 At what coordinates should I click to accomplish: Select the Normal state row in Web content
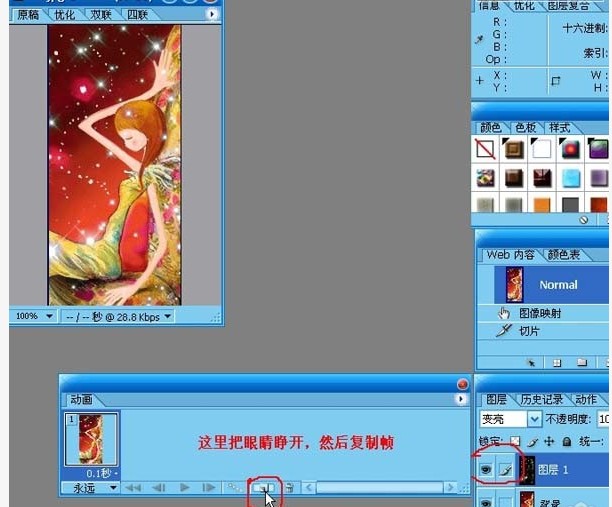551,285
